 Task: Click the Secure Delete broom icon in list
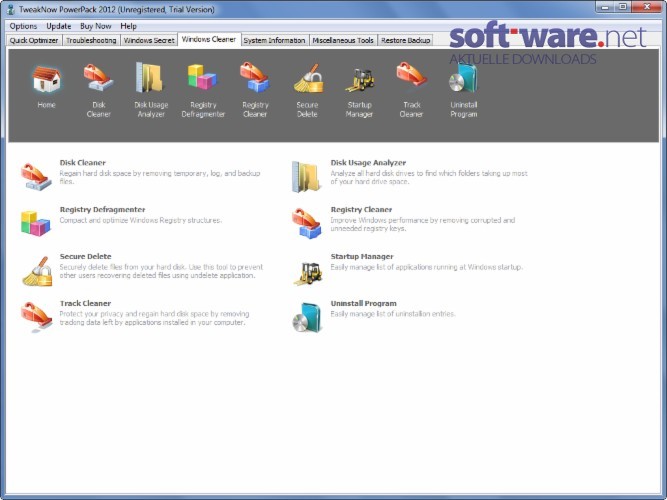(37, 271)
